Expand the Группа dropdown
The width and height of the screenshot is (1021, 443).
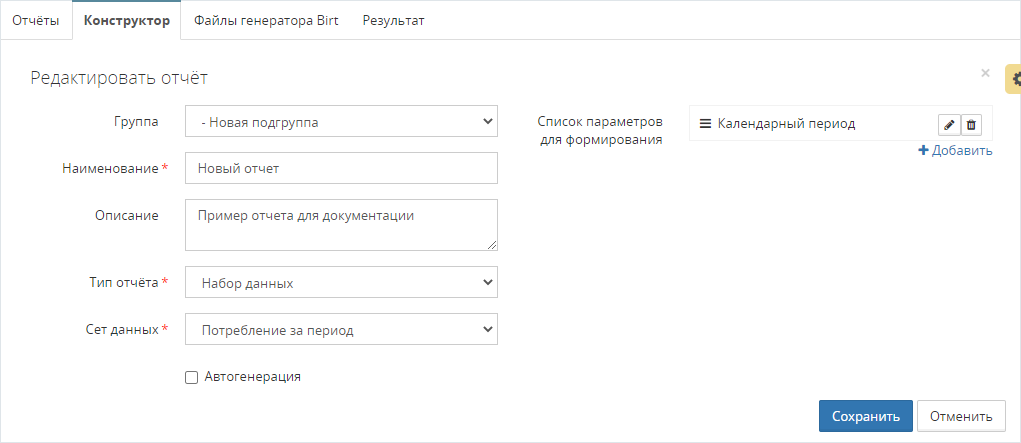click(341, 122)
